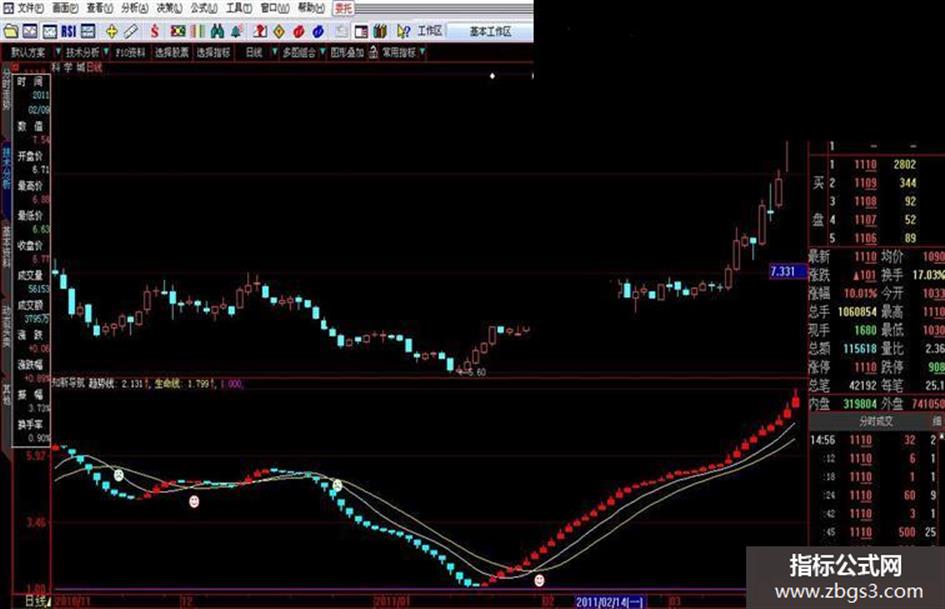Open the colored grid board icon
The image size is (945, 609).
coord(178,31)
